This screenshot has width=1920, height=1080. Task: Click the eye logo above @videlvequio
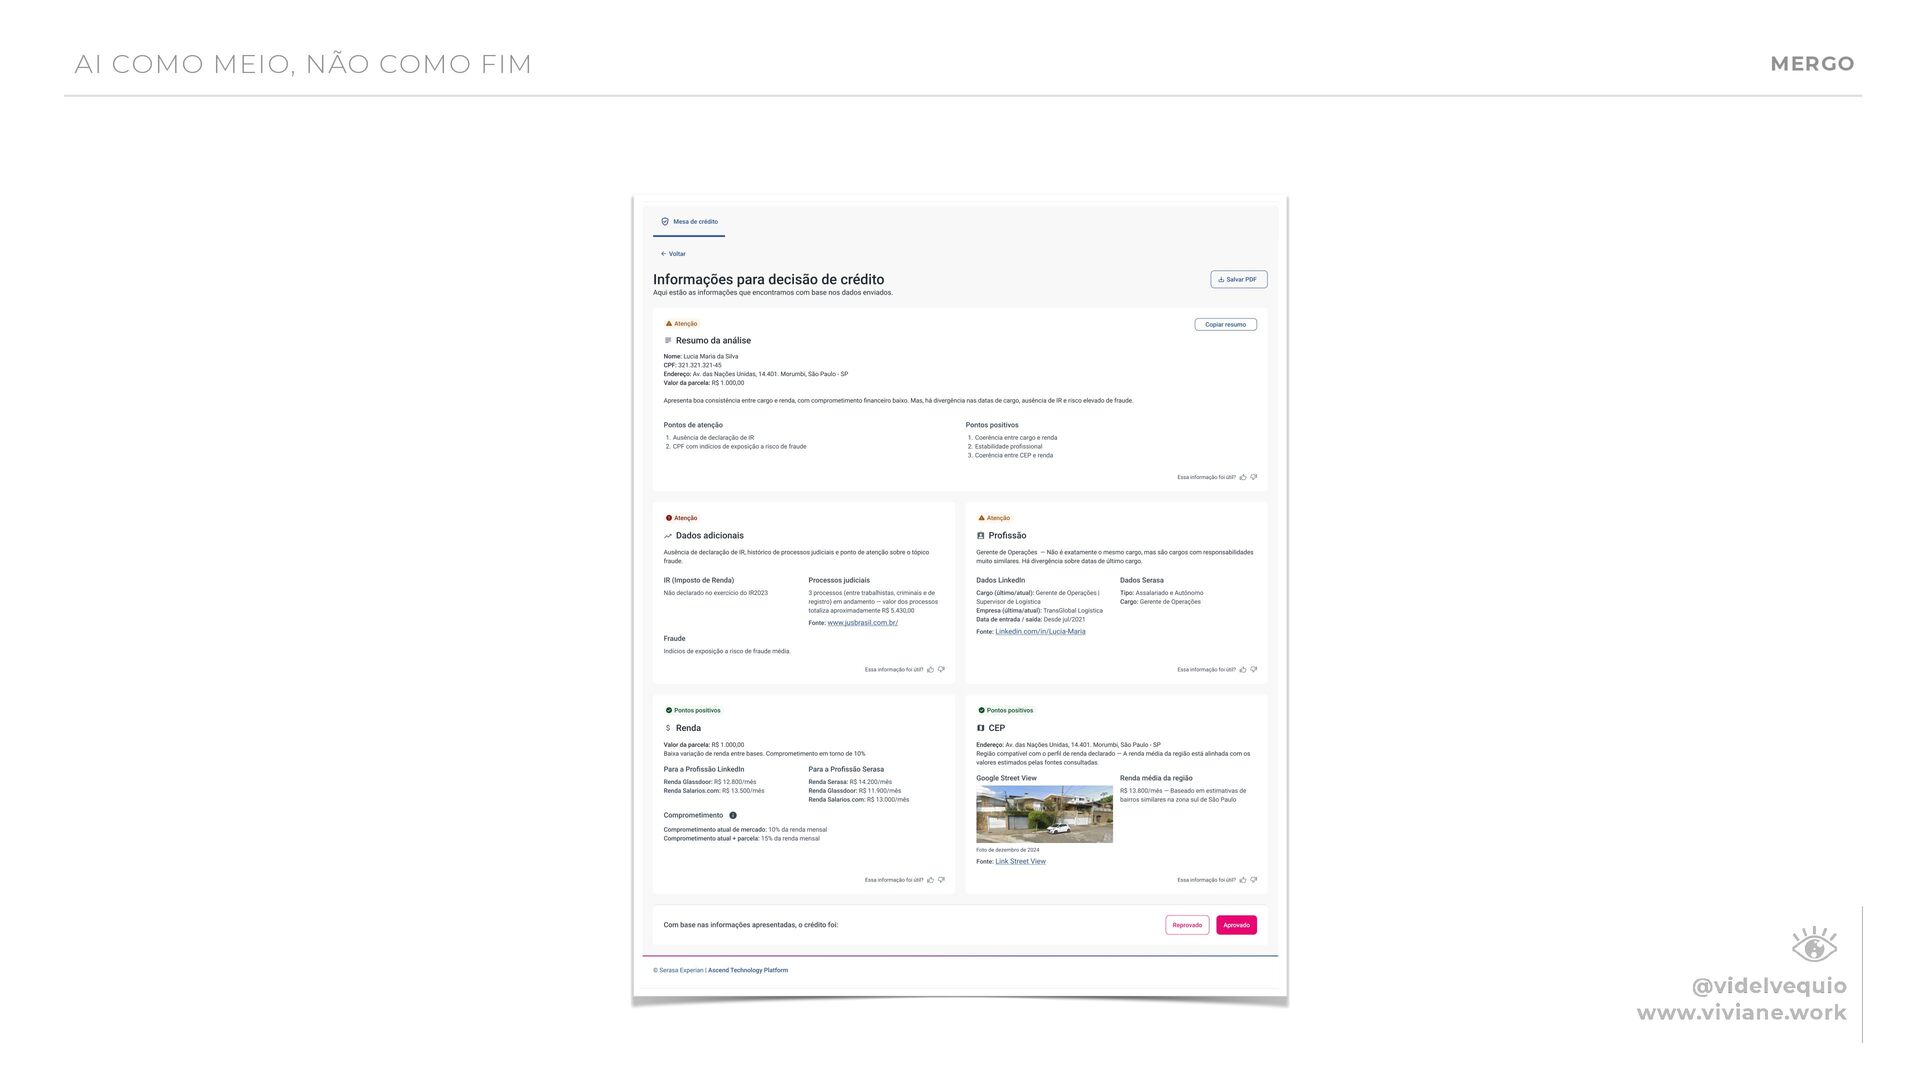pyautogui.click(x=1814, y=945)
